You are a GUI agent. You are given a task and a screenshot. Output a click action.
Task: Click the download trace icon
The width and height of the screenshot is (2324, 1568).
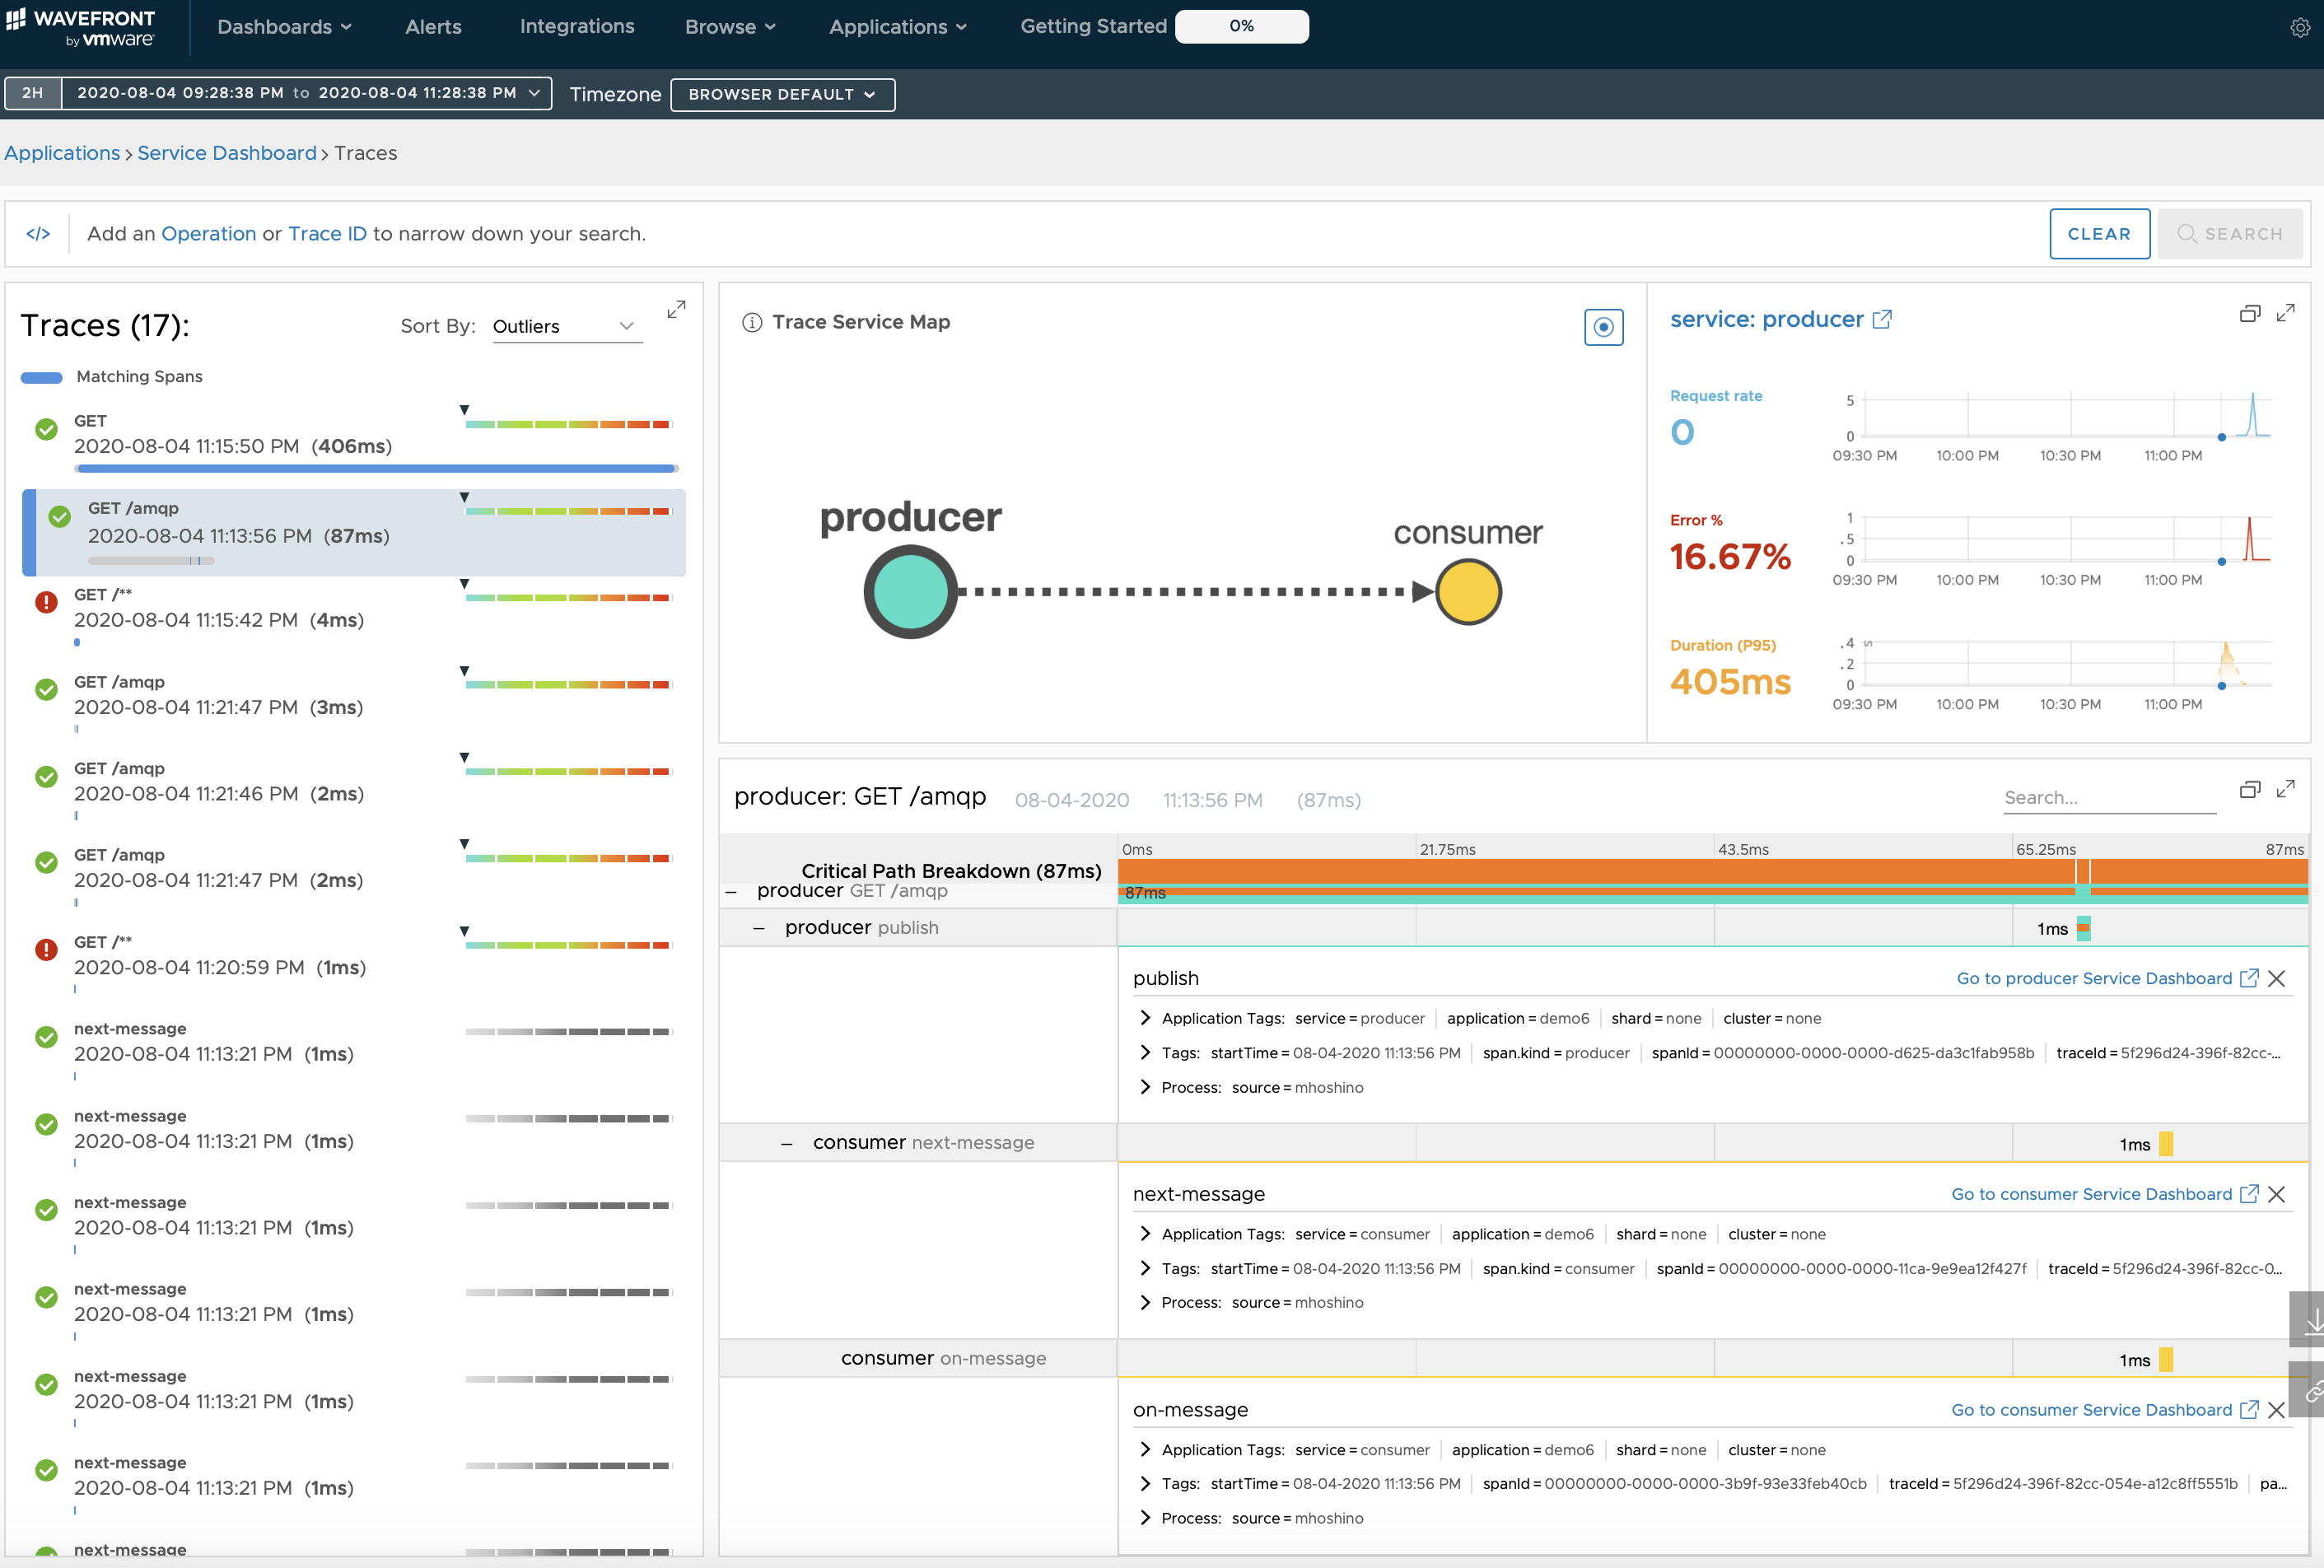(2309, 1320)
